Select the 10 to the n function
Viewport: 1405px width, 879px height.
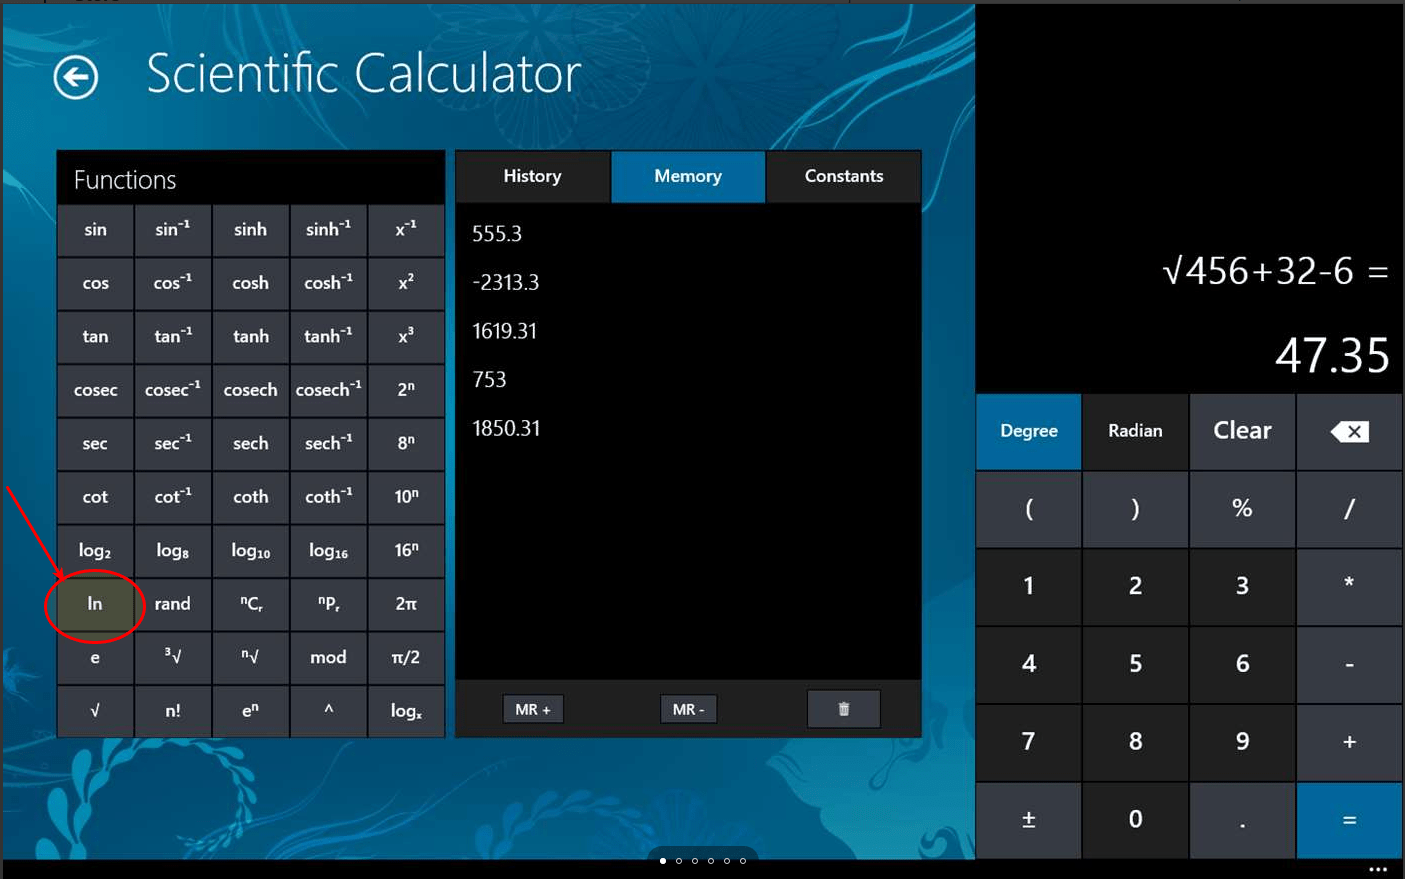click(x=406, y=496)
